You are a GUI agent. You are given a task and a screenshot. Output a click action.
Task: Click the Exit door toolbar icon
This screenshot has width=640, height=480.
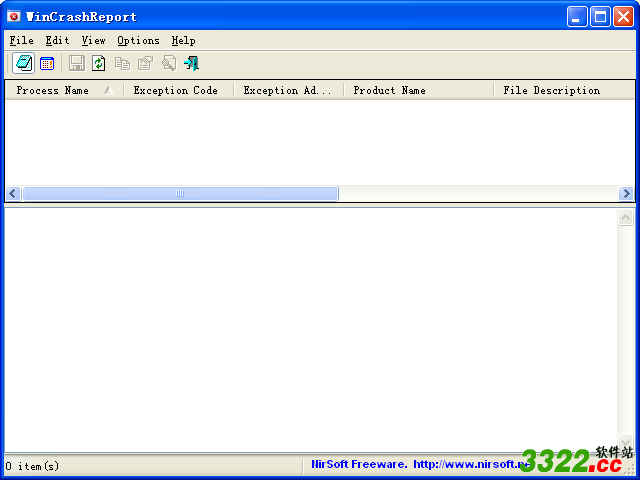point(191,63)
